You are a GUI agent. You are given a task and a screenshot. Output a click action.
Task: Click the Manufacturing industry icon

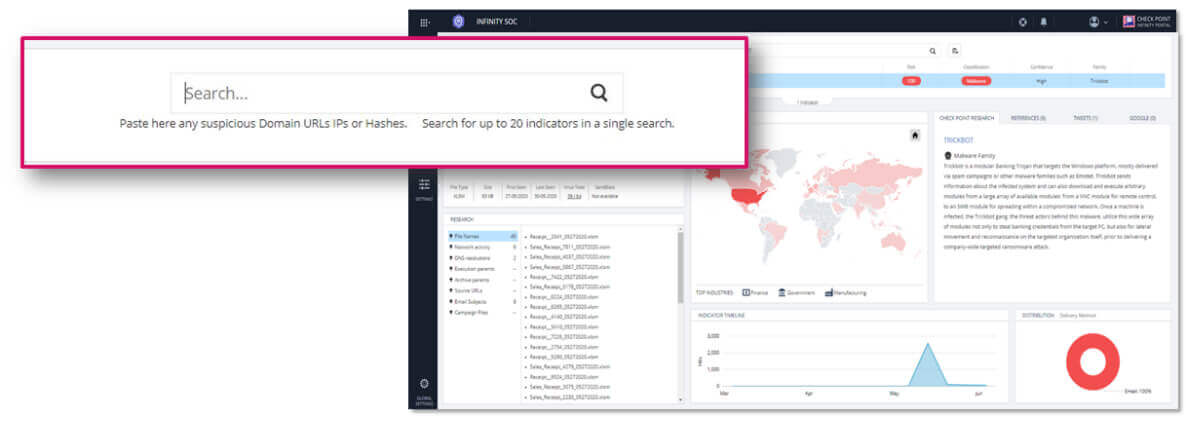point(829,292)
